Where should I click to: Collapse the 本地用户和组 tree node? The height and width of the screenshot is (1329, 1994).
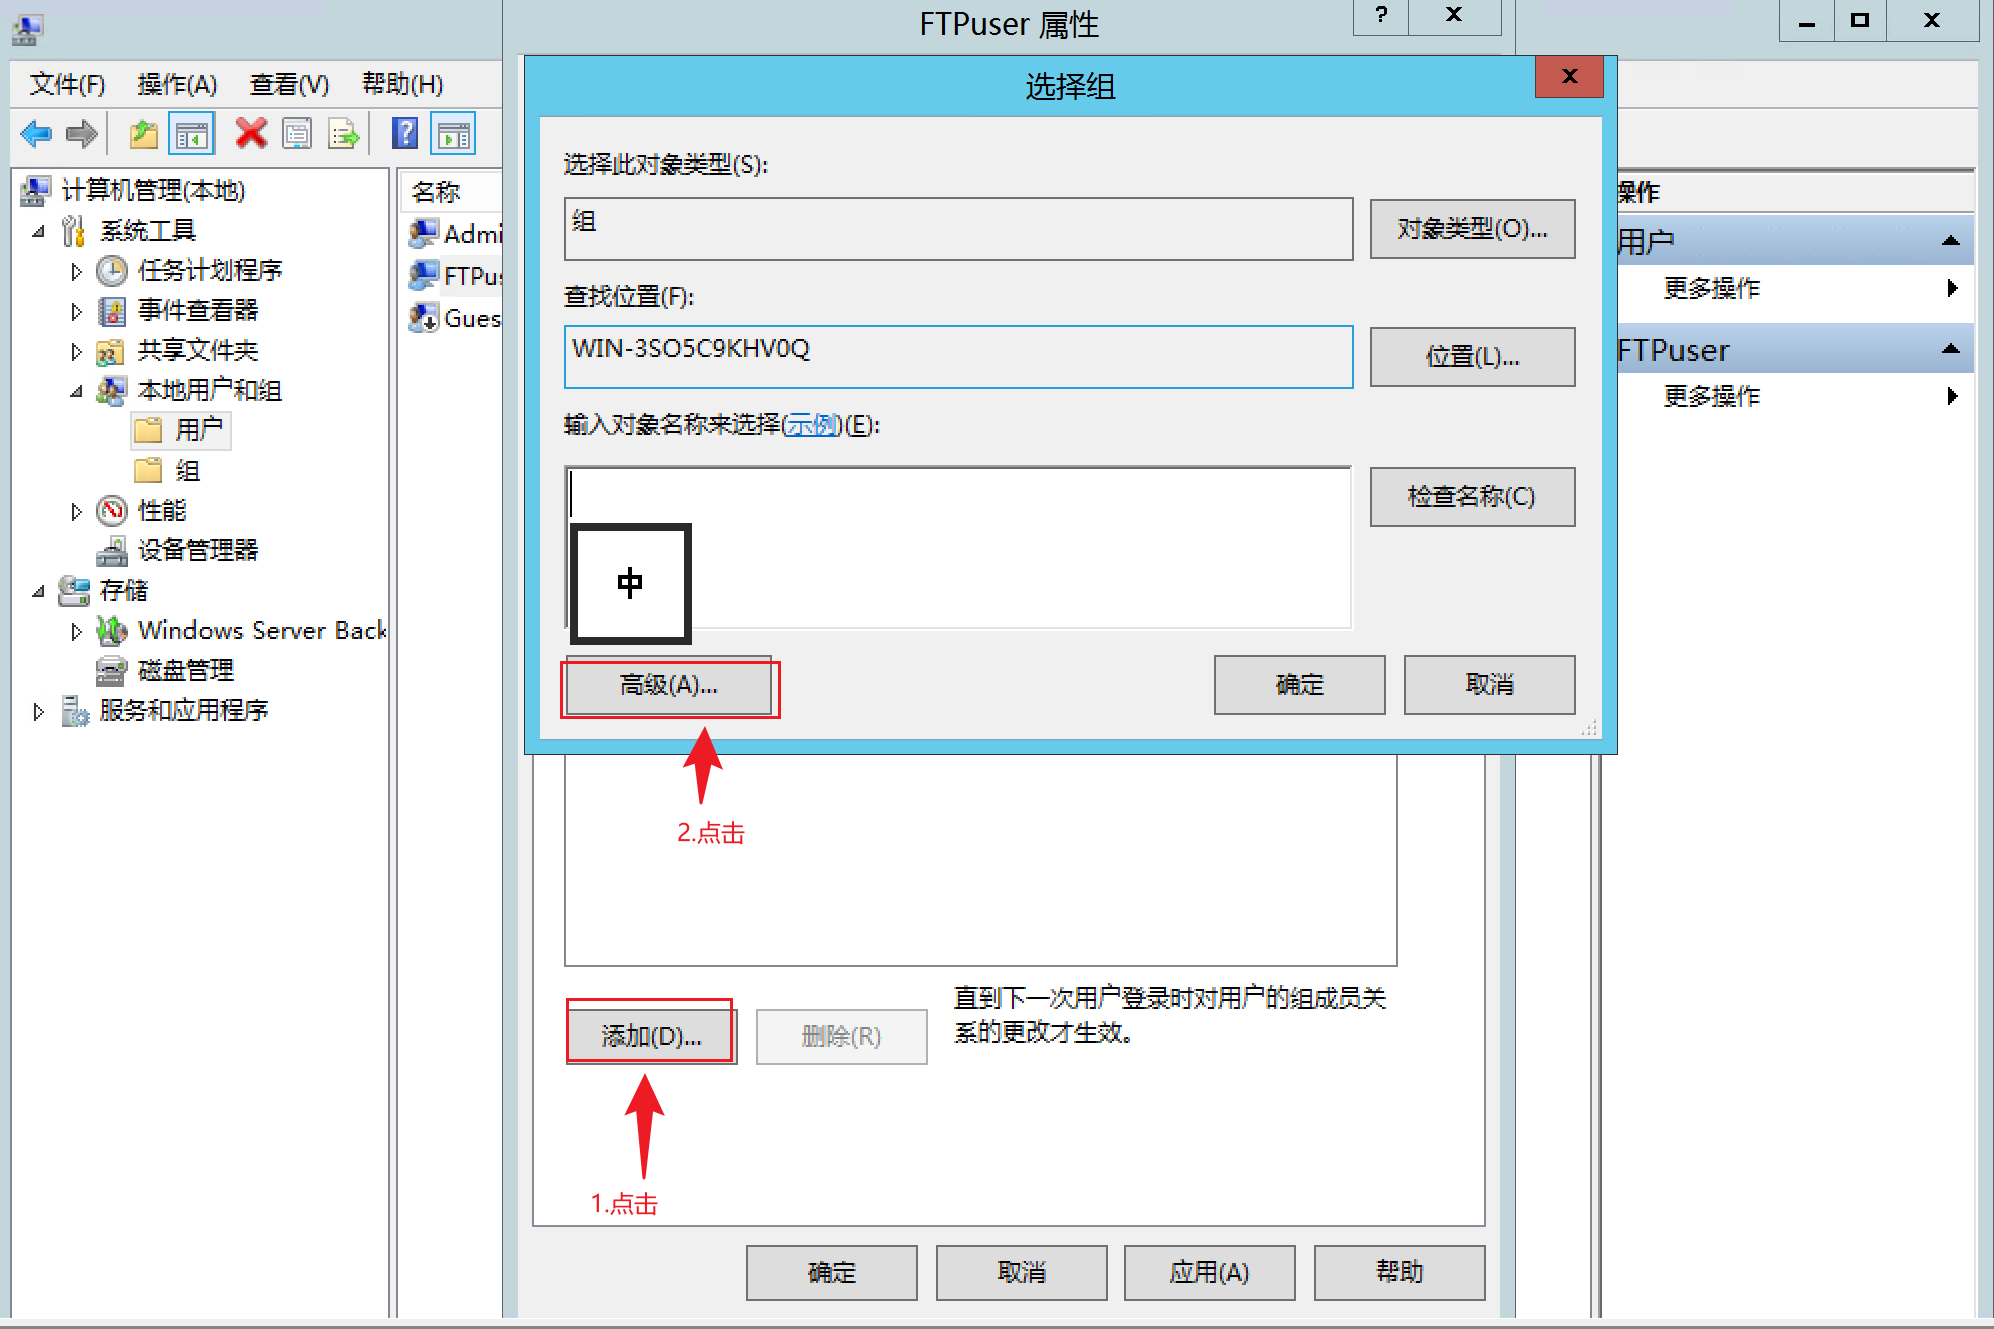point(76,391)
